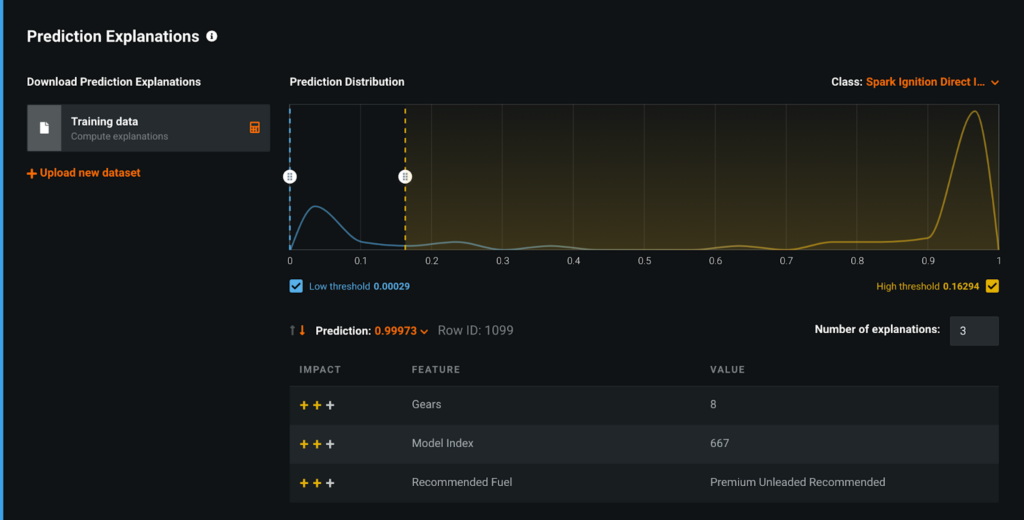Click the Gears value 8

(x=713, y=404)
